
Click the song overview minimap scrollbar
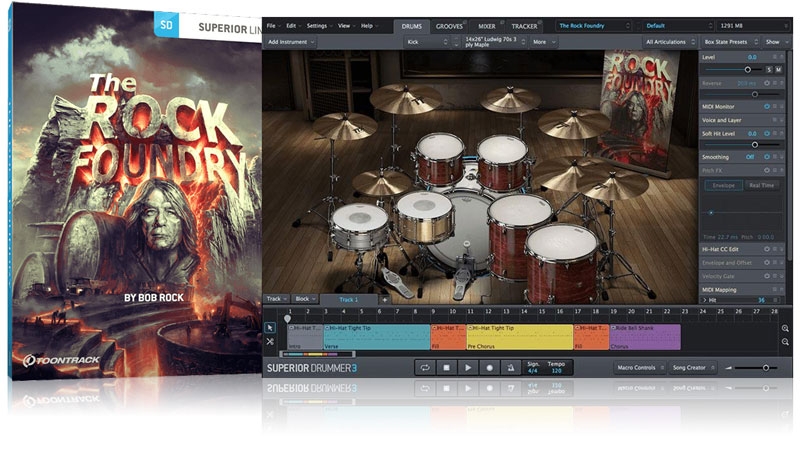pos(317,354)
